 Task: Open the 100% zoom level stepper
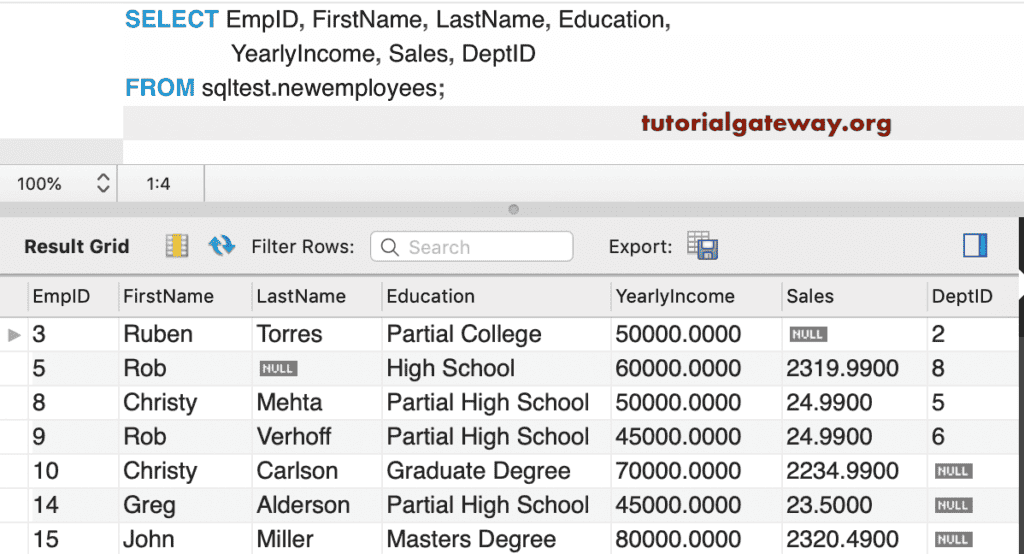[103, 184]
